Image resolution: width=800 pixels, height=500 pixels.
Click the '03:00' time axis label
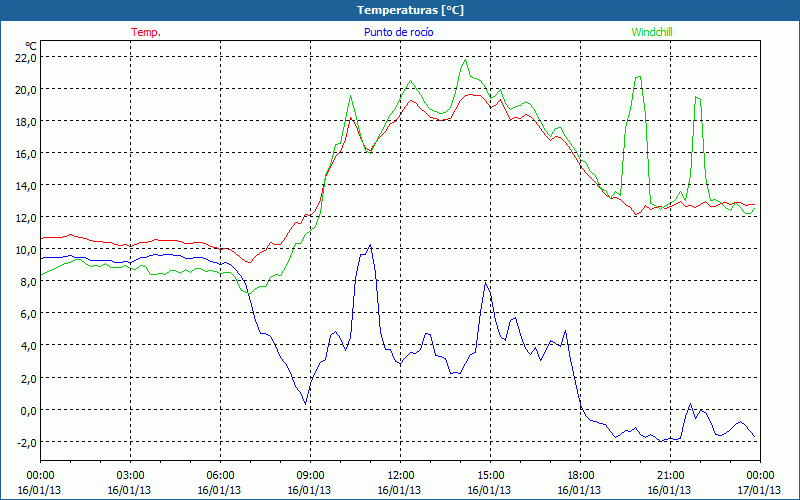(130, 475)
